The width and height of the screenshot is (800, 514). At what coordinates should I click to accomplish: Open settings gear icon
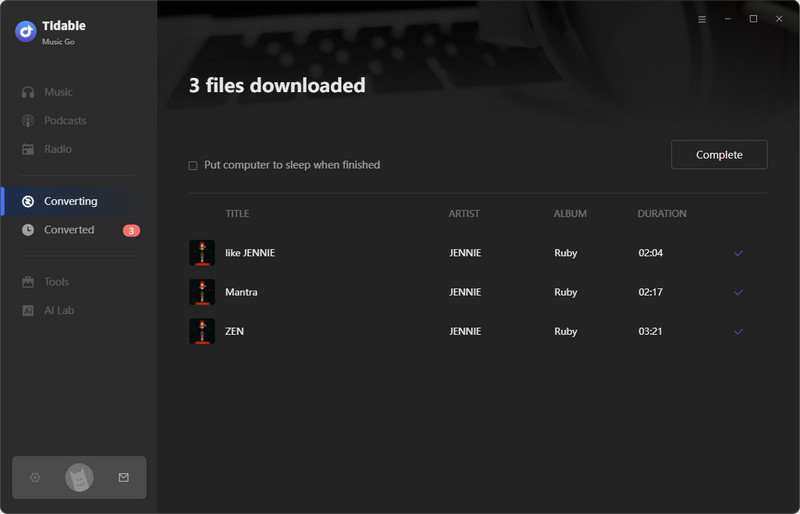(35, 477)
